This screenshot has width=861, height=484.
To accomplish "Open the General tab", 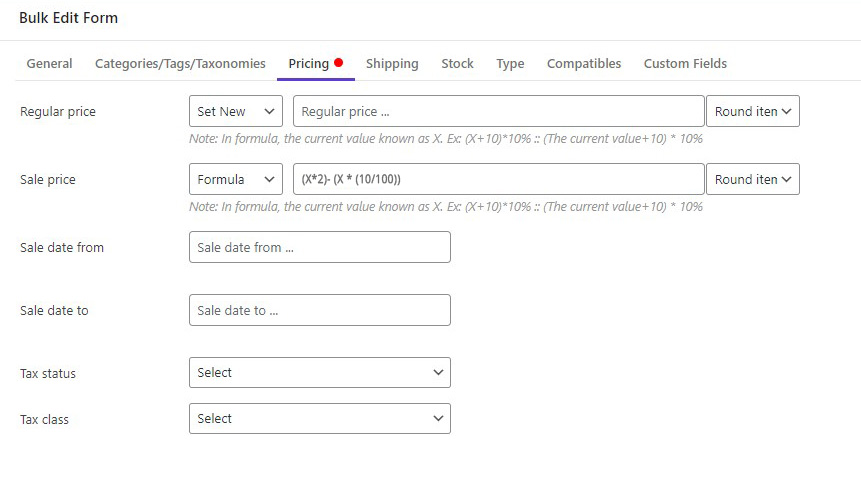I will [49, 64].
